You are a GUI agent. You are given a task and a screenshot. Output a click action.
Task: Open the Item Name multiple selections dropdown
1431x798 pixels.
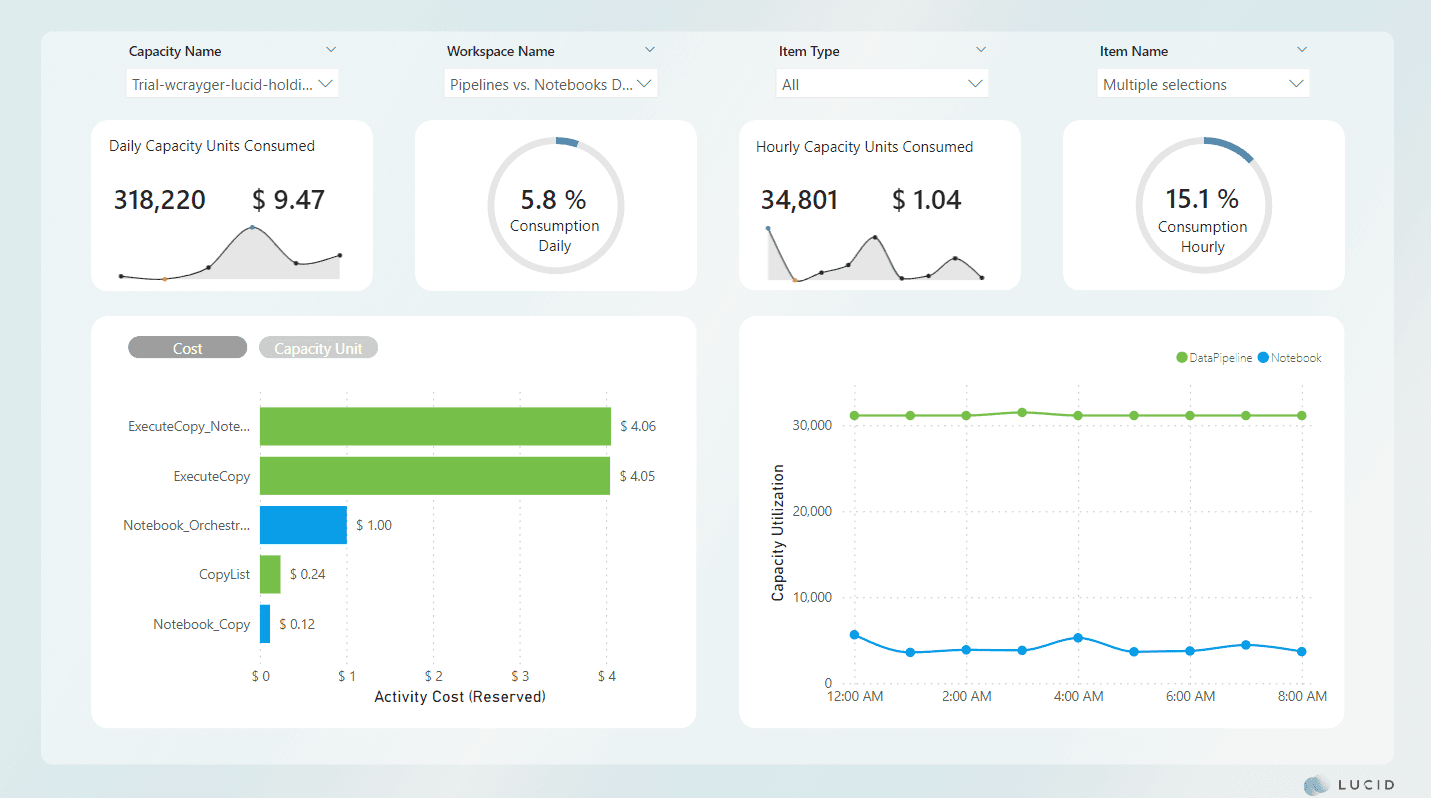point(1203,83)
